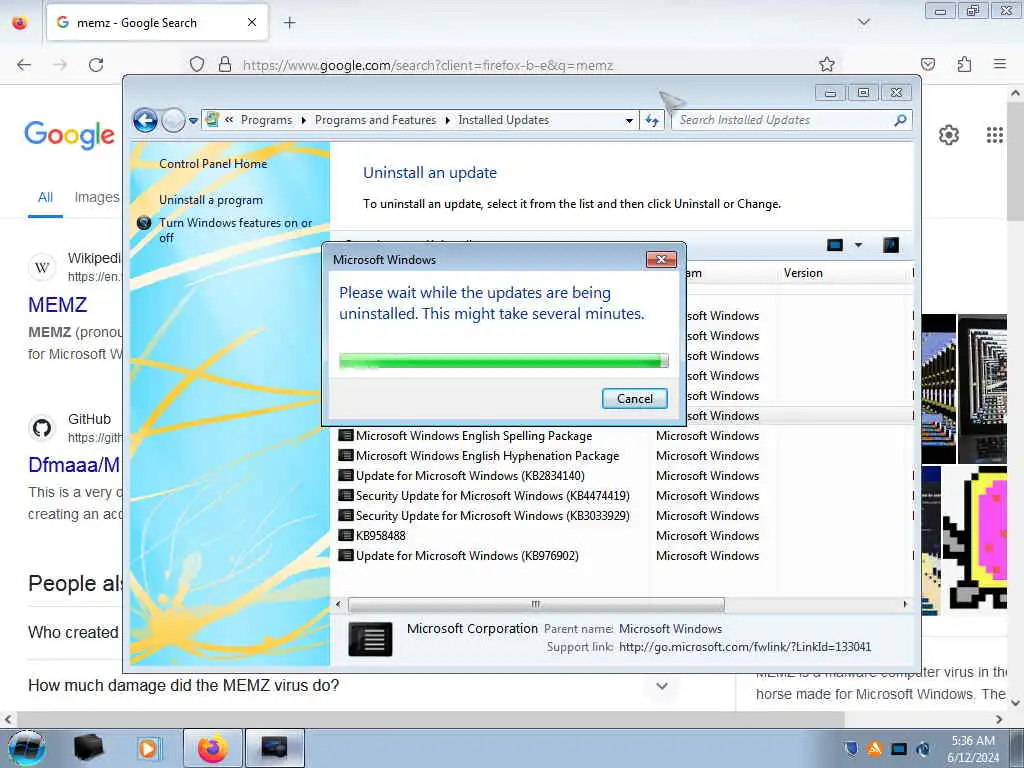Viewport: 1024px width, 768px height.
Task: Select Programs in the breadcrumb path
Action: point(266,120)
